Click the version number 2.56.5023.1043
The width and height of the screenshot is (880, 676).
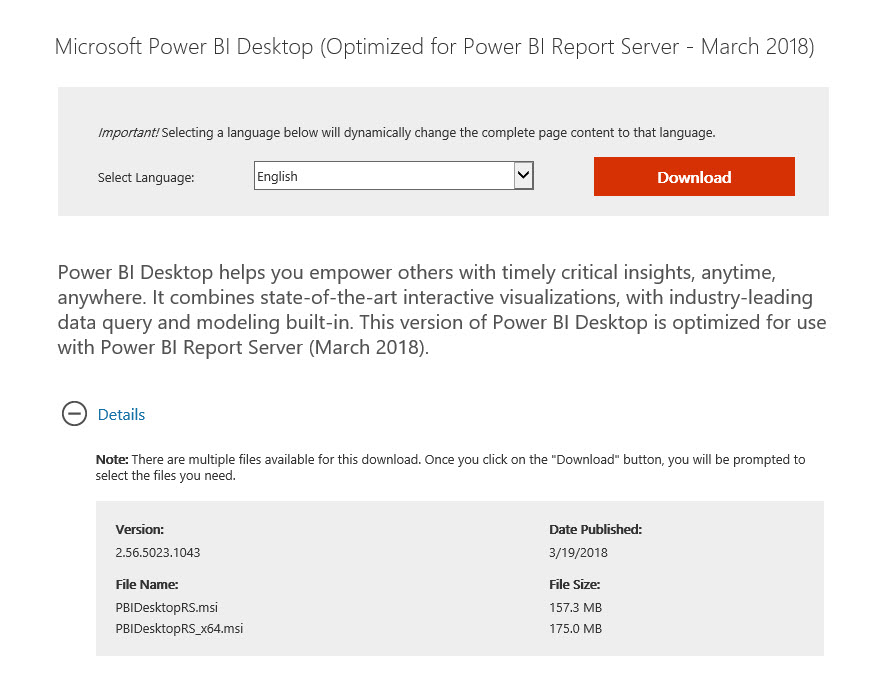pos(158,553)
